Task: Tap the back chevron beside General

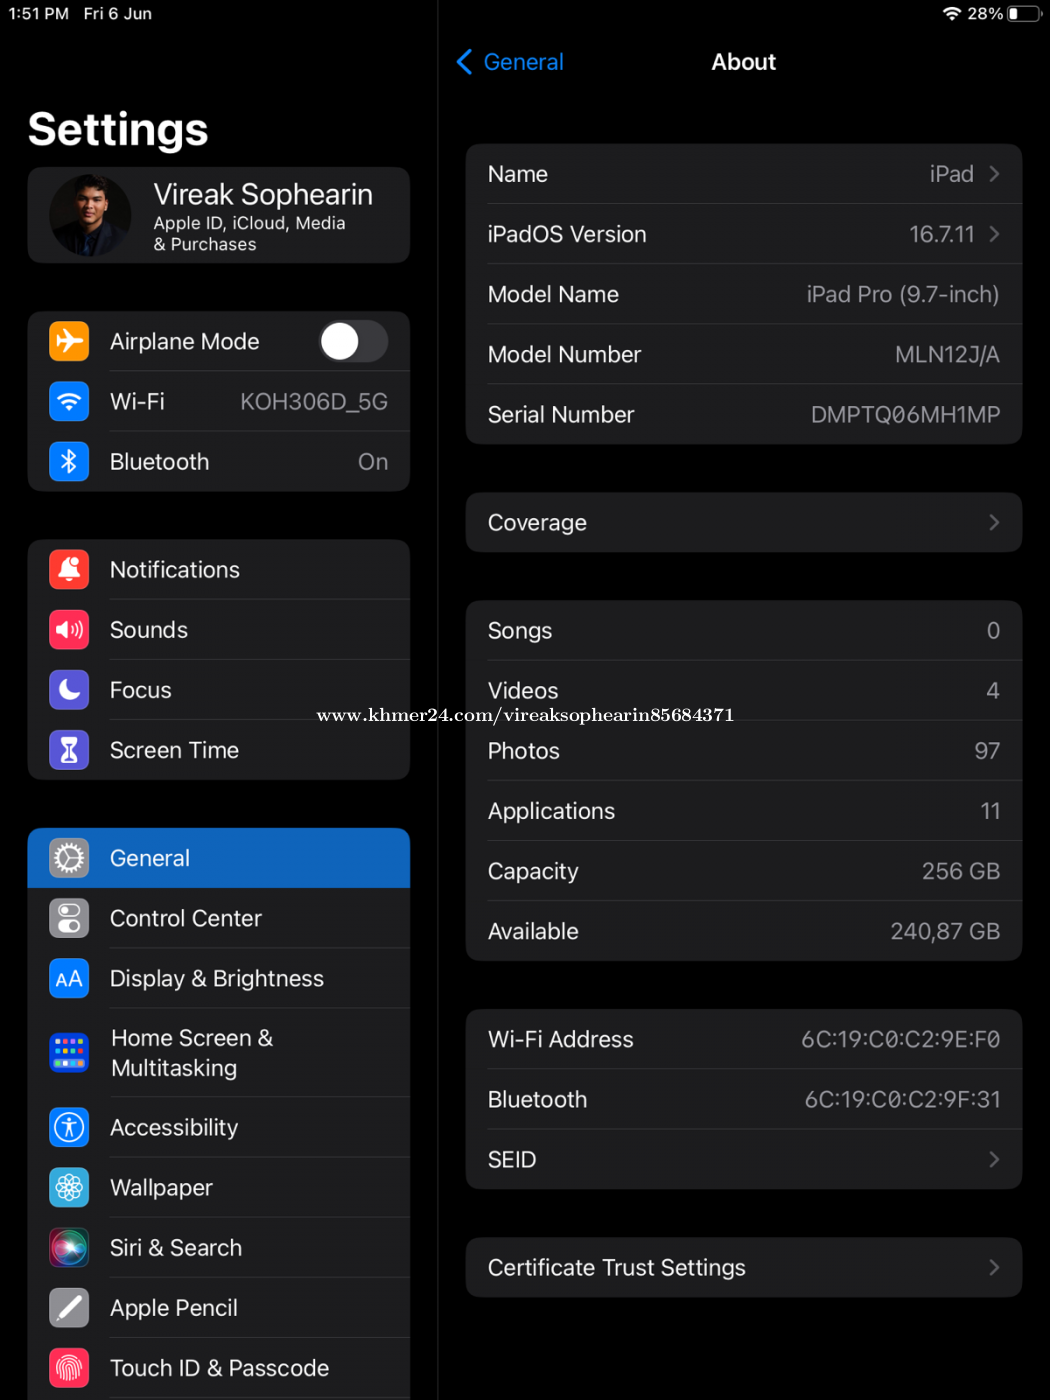Action: point(464,62)
